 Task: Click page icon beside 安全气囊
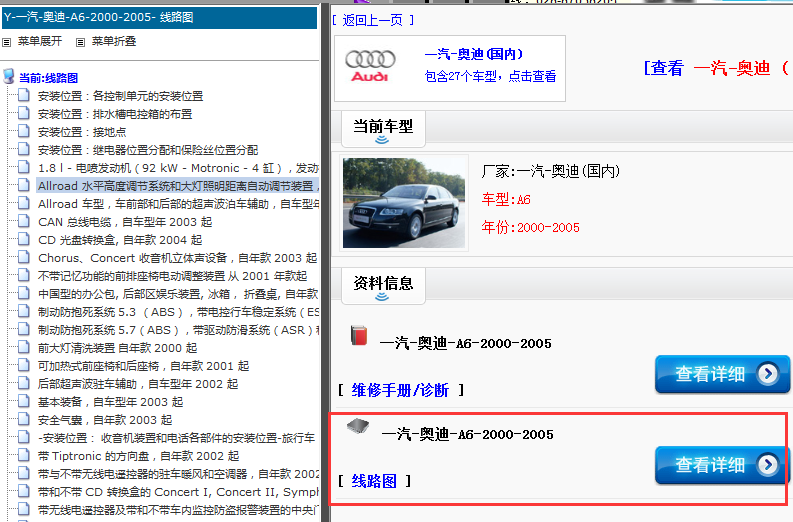(x=24, y=419)
